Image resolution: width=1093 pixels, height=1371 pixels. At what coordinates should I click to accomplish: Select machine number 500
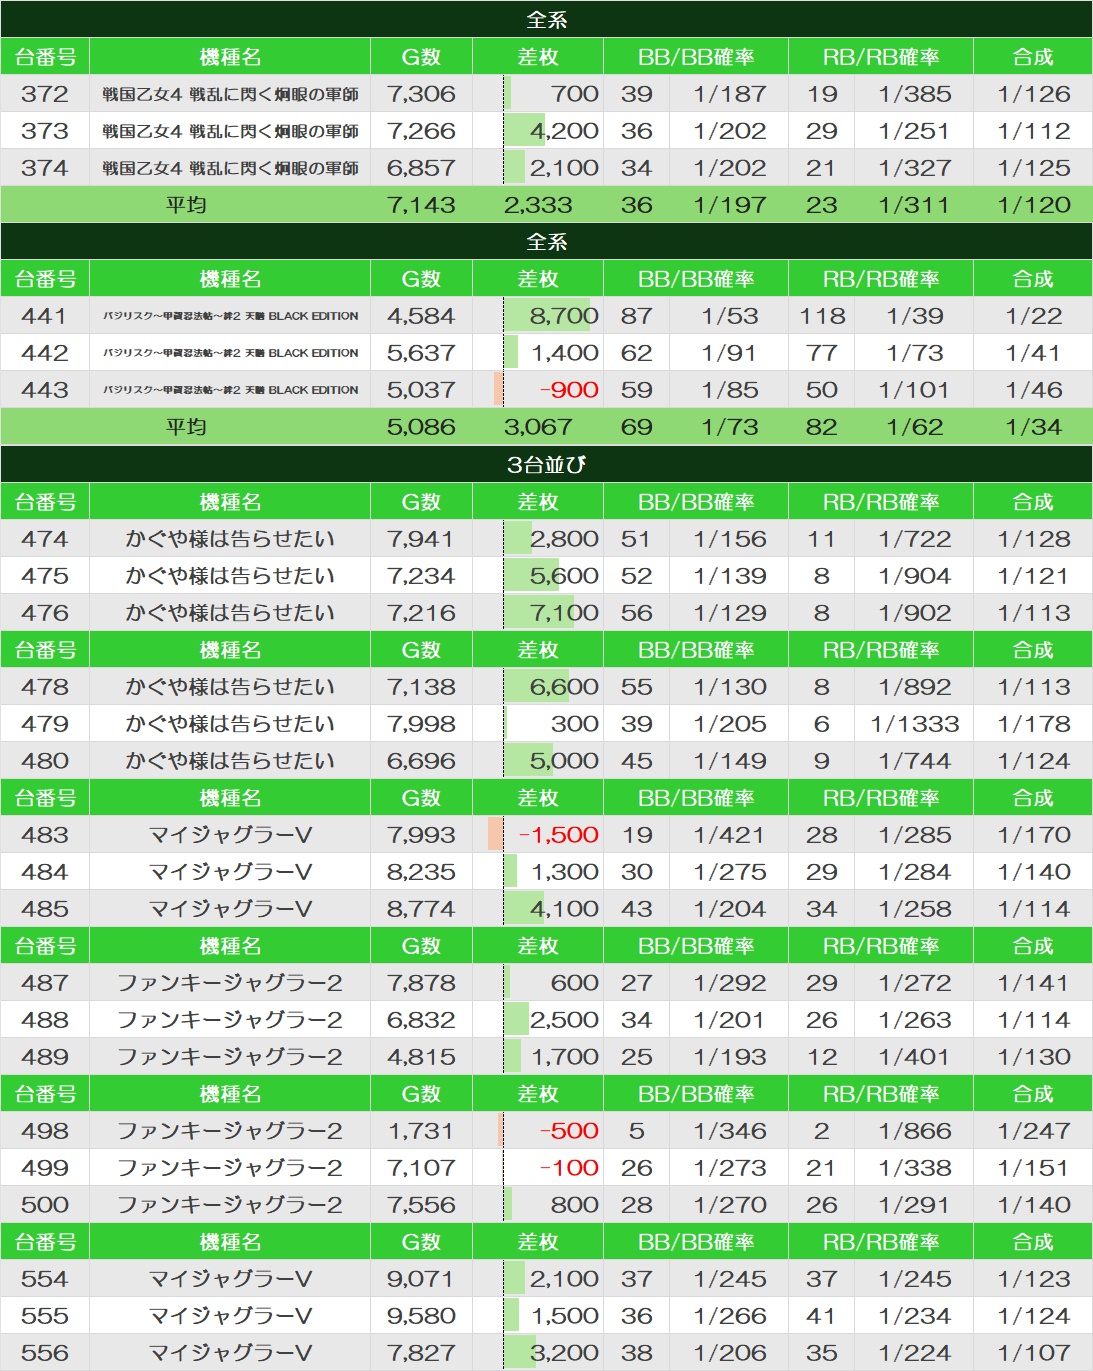click(45, 1205)
